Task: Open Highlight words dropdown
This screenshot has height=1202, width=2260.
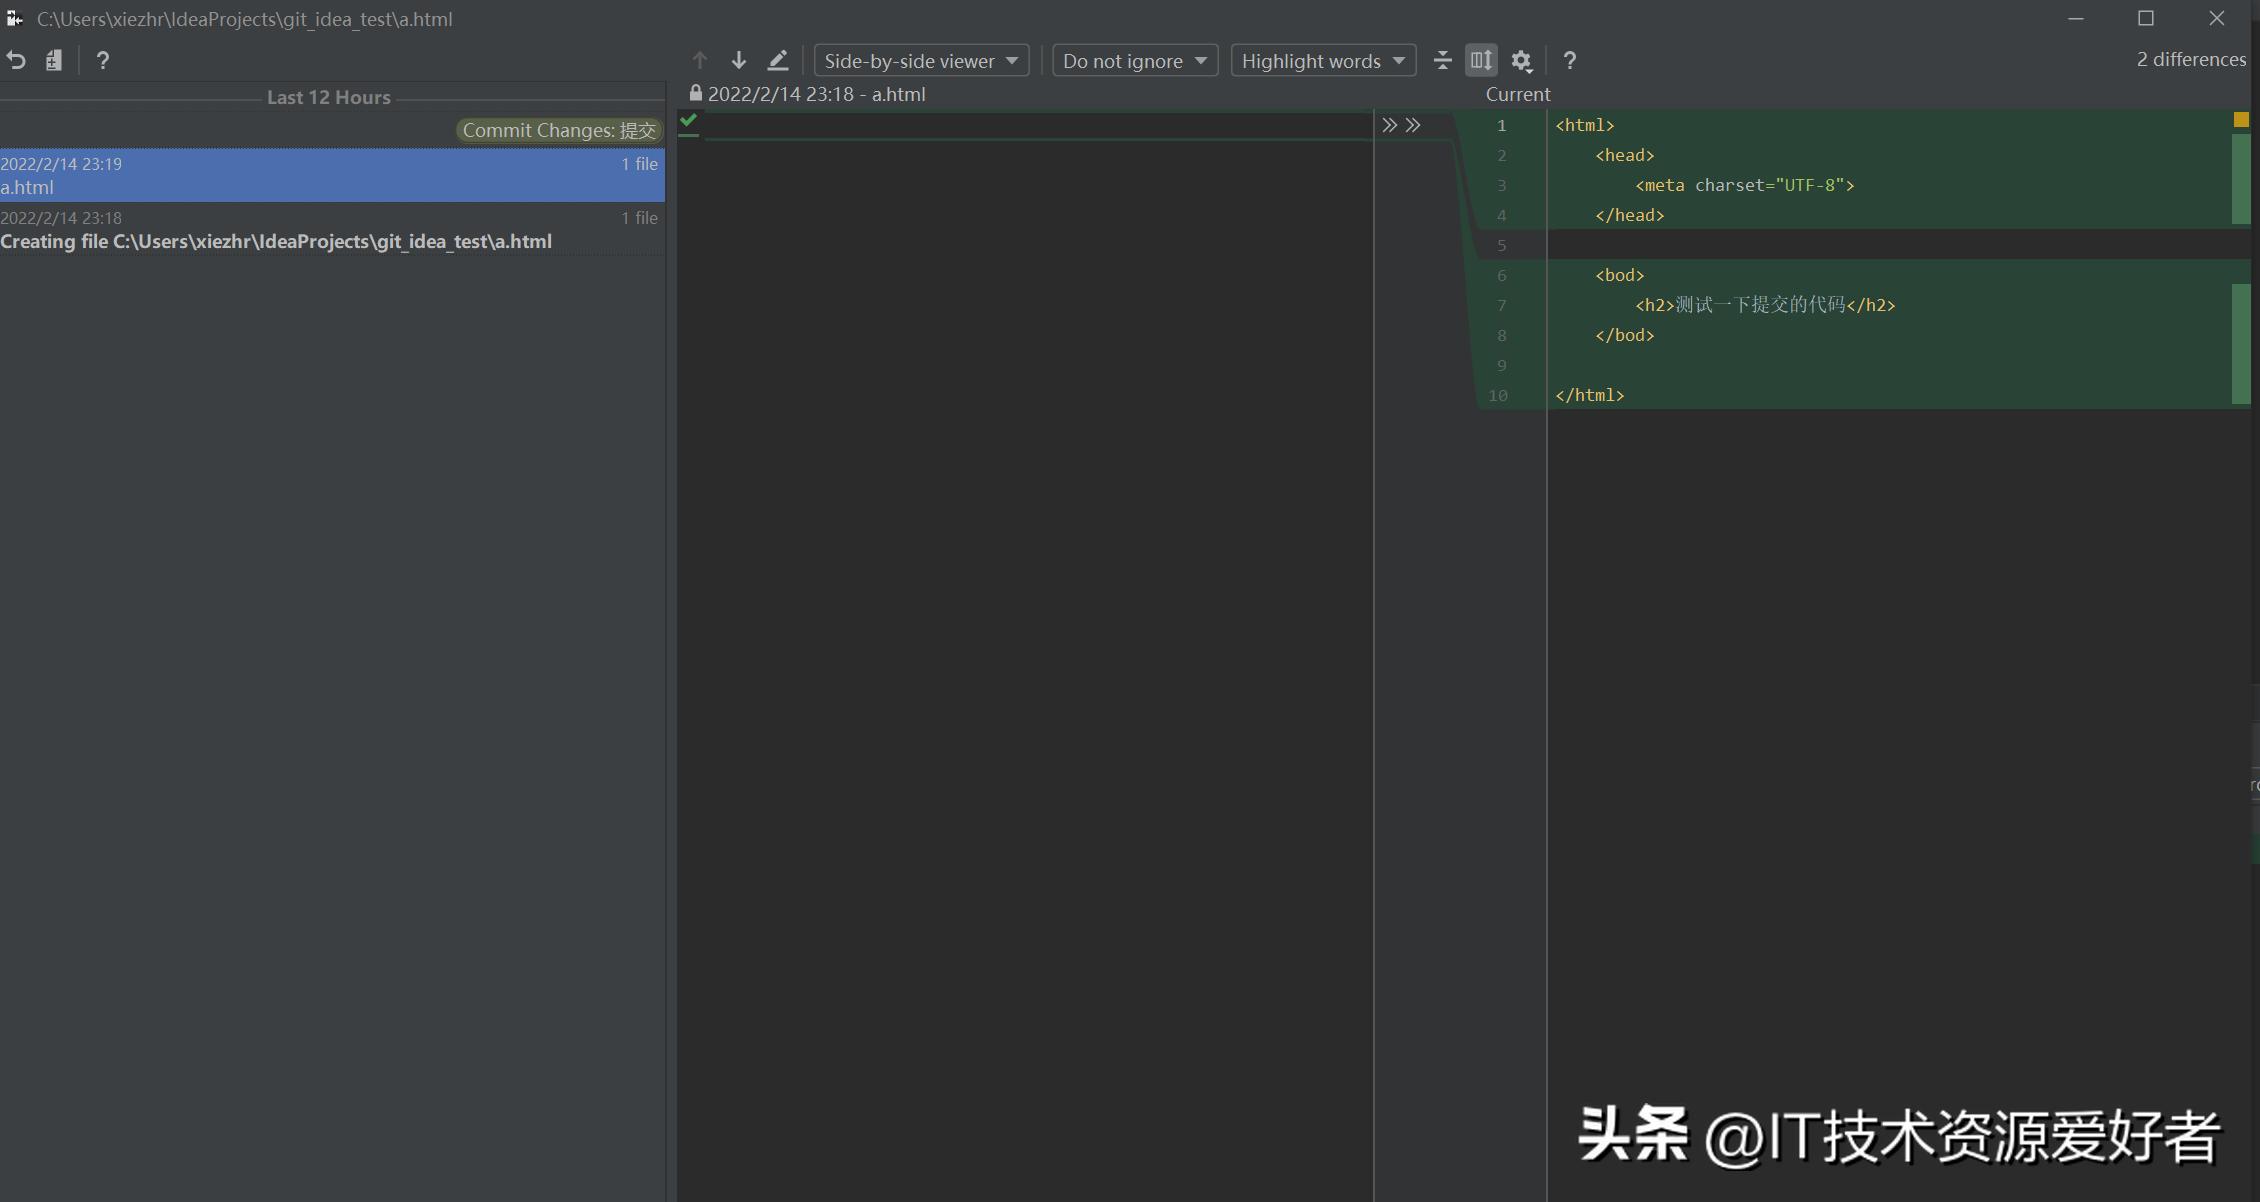Action: [1322, 60]
